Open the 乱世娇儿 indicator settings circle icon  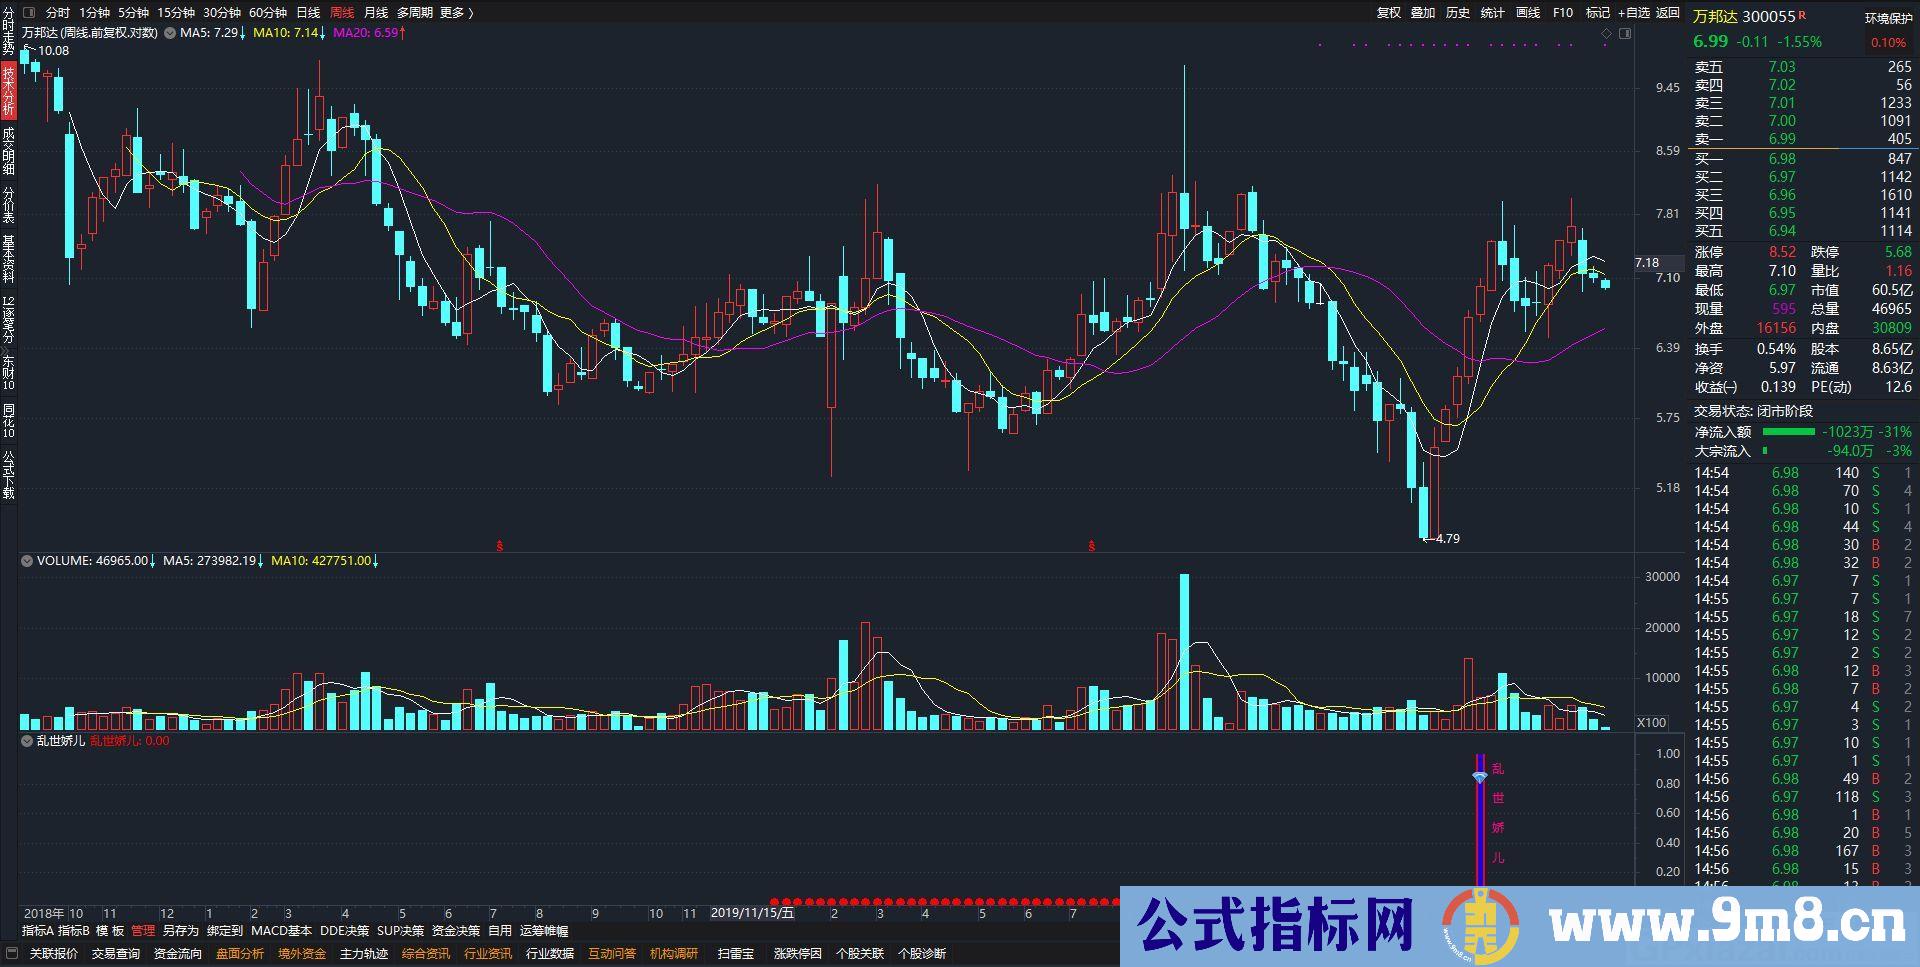point(27,741)
